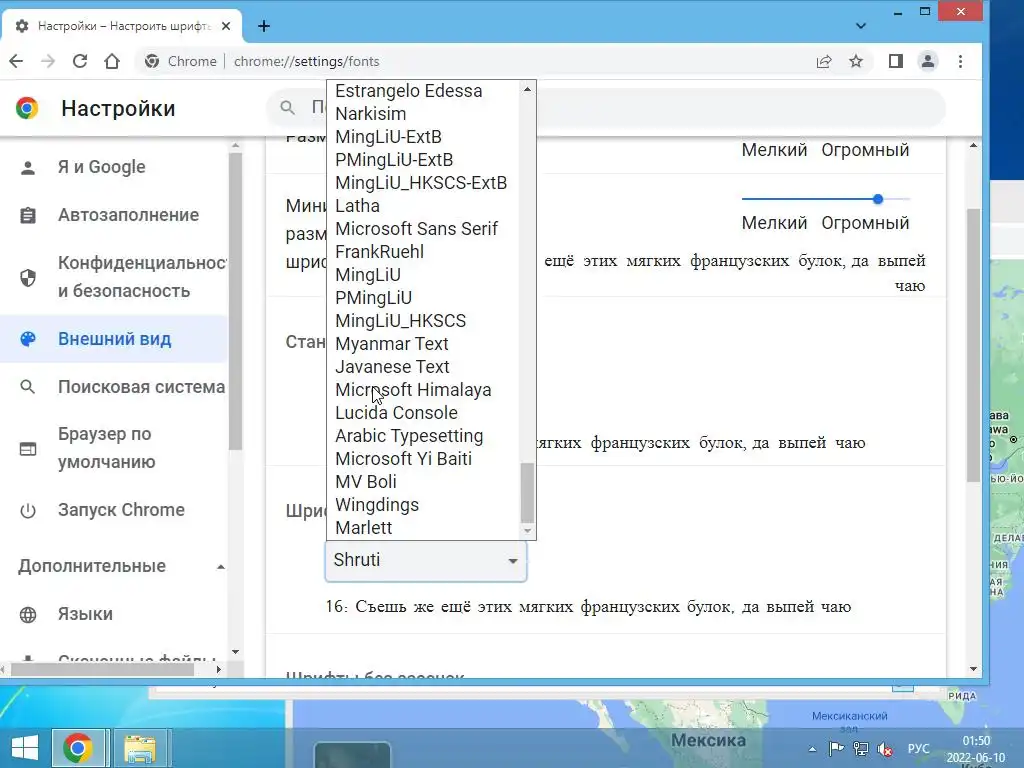The image size is (1024, 768).
Task: Open Конфиденциальность и безопасность section
Action: tap(114, 277)
